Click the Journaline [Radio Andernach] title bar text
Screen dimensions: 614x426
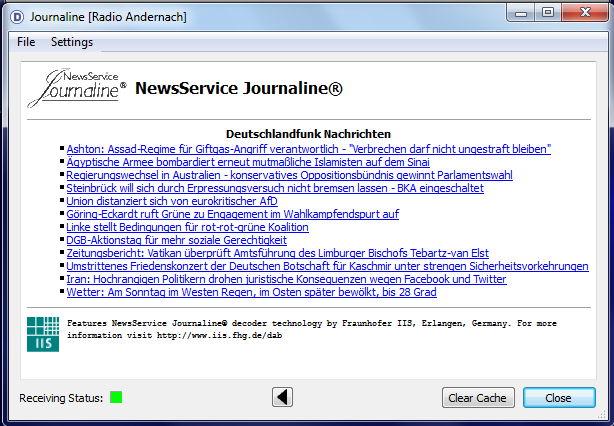pyautogui.click(x=108, y=17)
